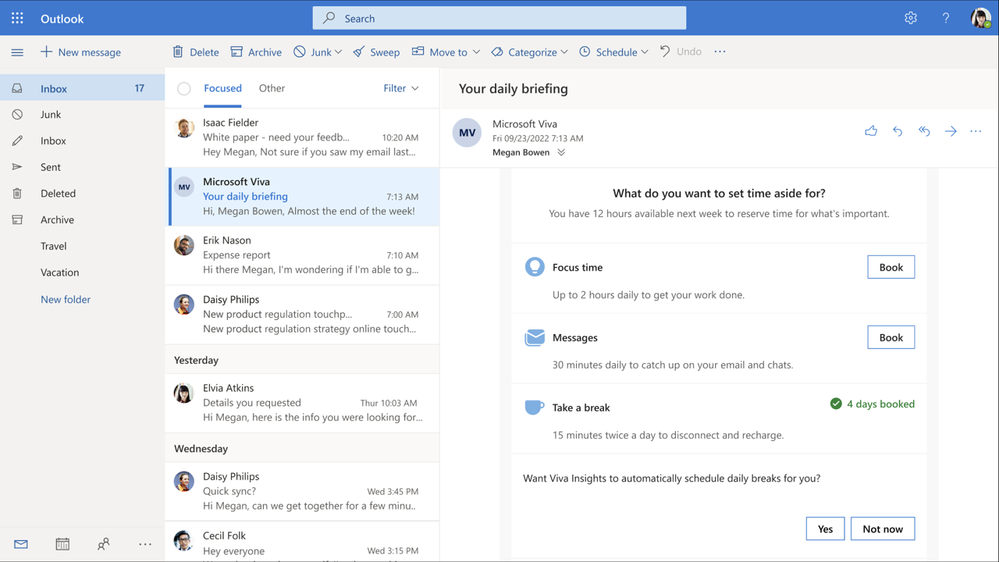Open the Help question mark icon
This screenshot has height=562, width=999.
(x=945, y=18)
